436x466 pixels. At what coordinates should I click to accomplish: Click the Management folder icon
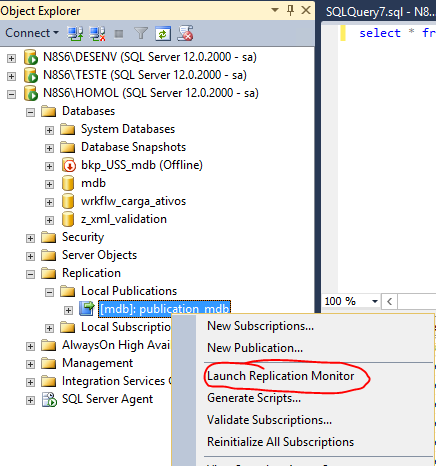49,363
